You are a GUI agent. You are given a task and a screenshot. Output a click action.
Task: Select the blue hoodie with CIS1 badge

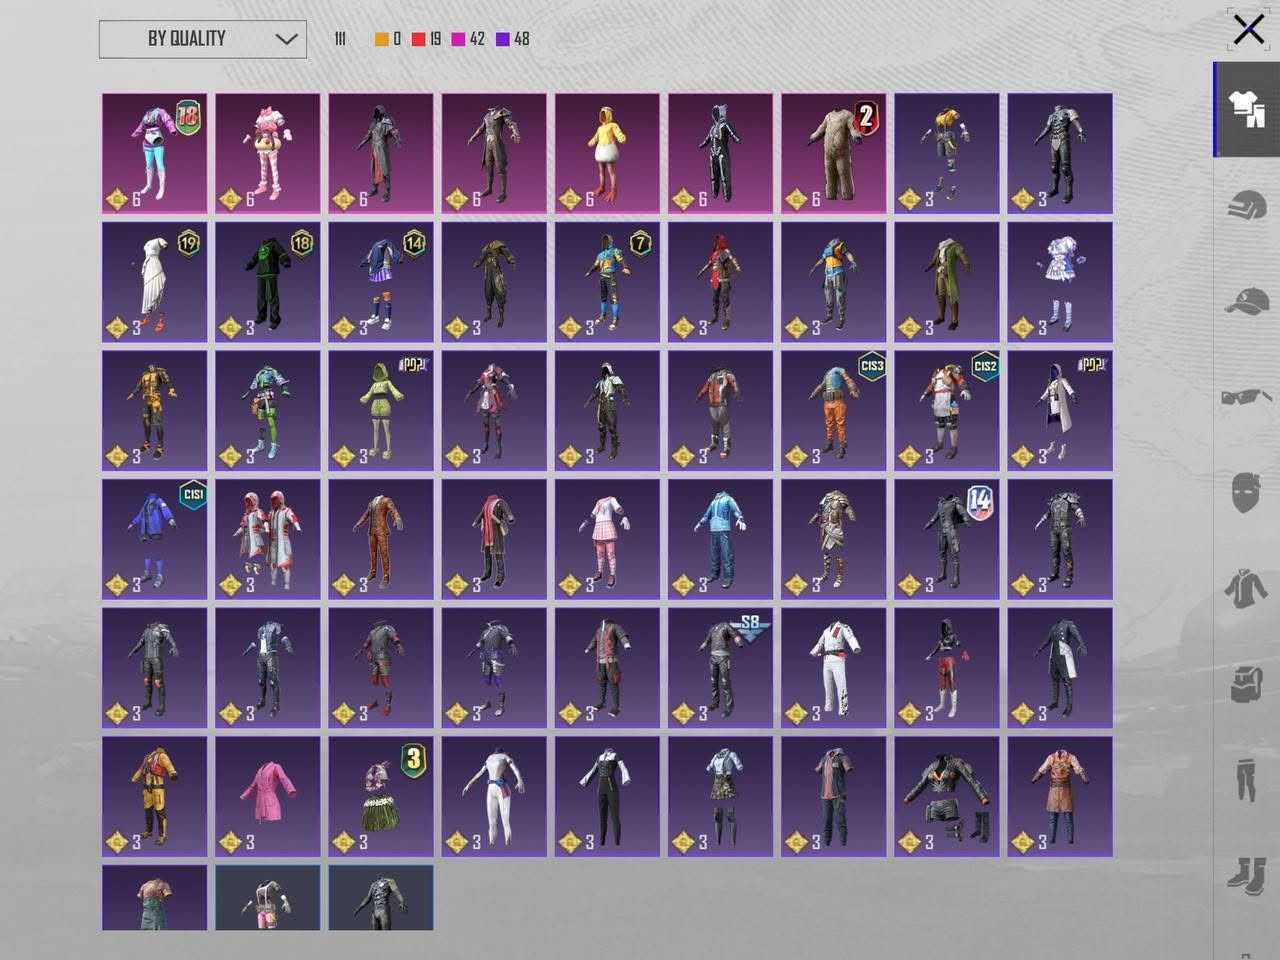coord(155,539)
